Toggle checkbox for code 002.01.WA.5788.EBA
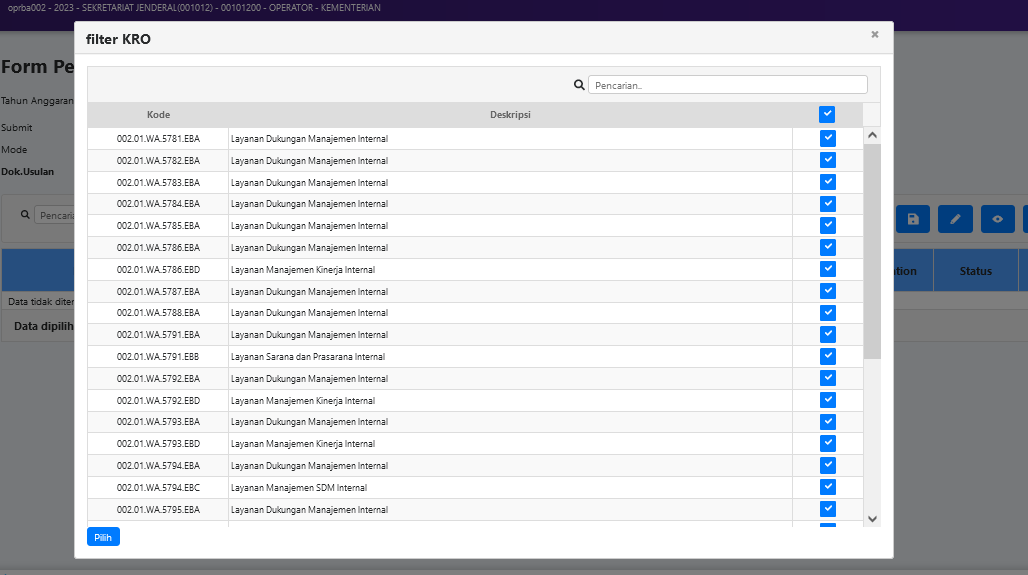 (827, 313)
